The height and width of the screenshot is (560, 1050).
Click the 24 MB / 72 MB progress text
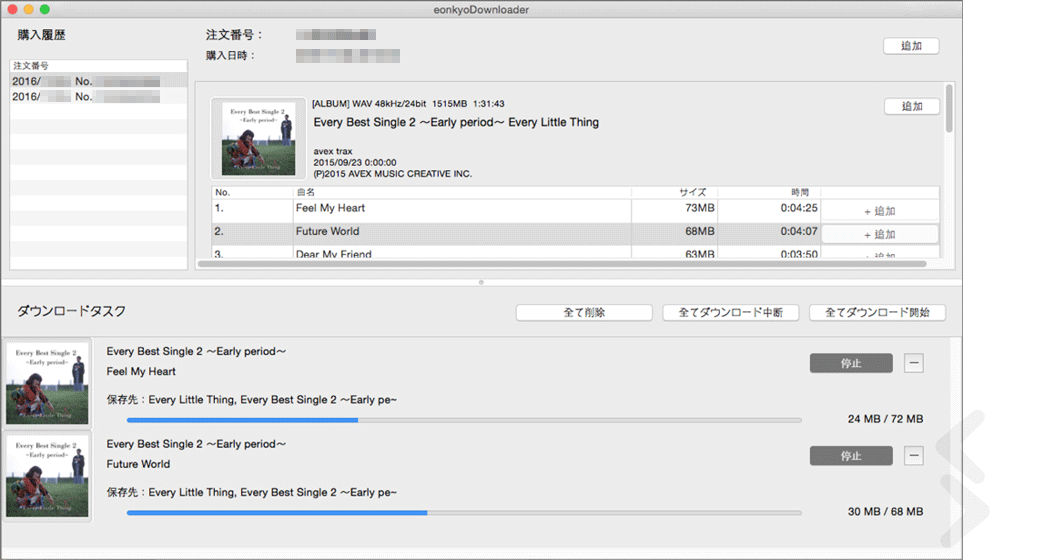coord(885,419)
